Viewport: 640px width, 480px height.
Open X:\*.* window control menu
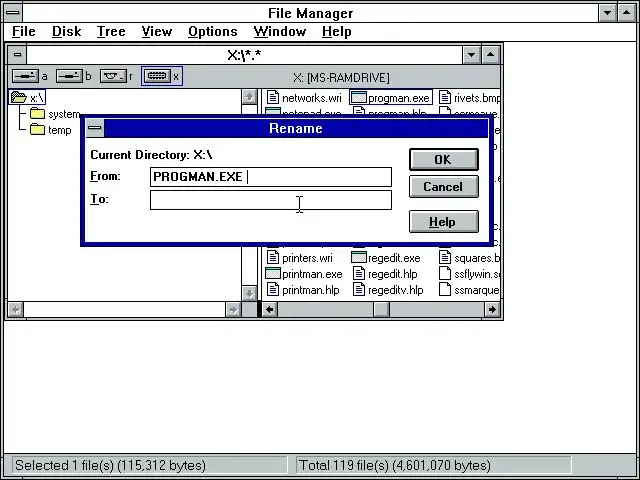coord(17,54)
